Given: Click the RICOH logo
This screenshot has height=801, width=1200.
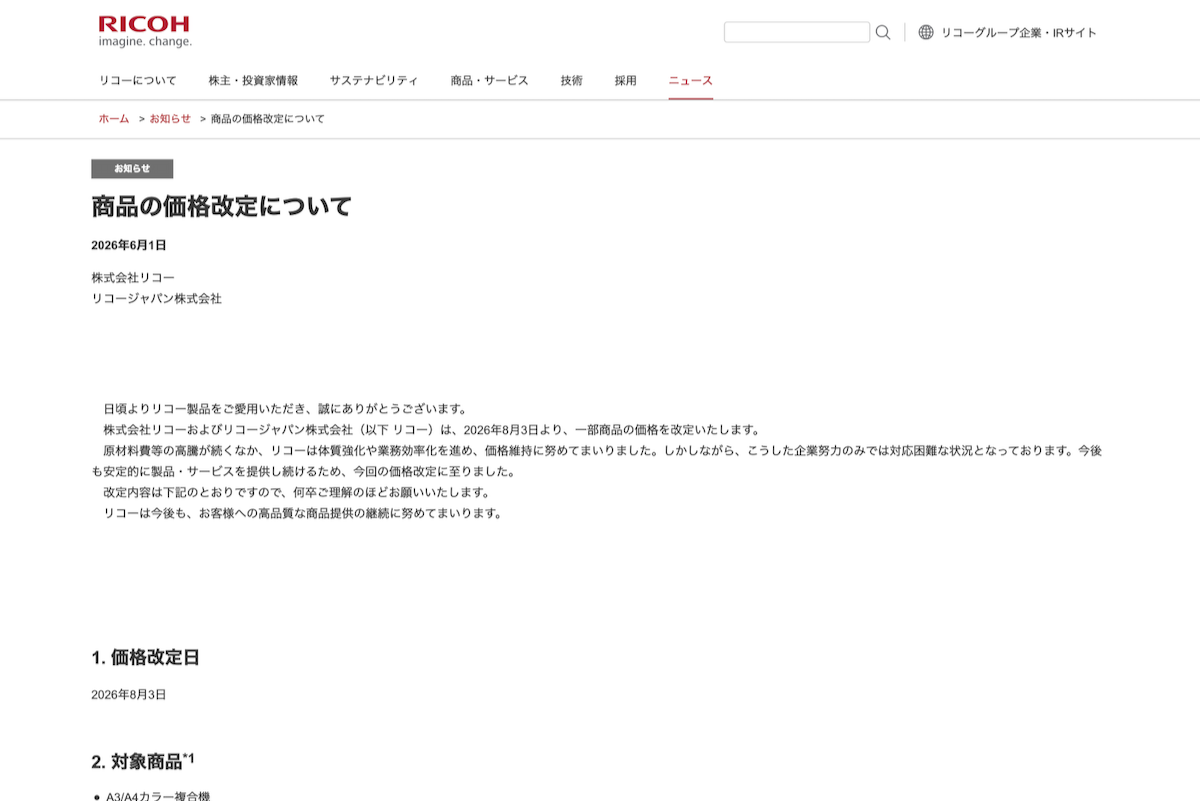Looking at the screenshot, I should [145, 31].
